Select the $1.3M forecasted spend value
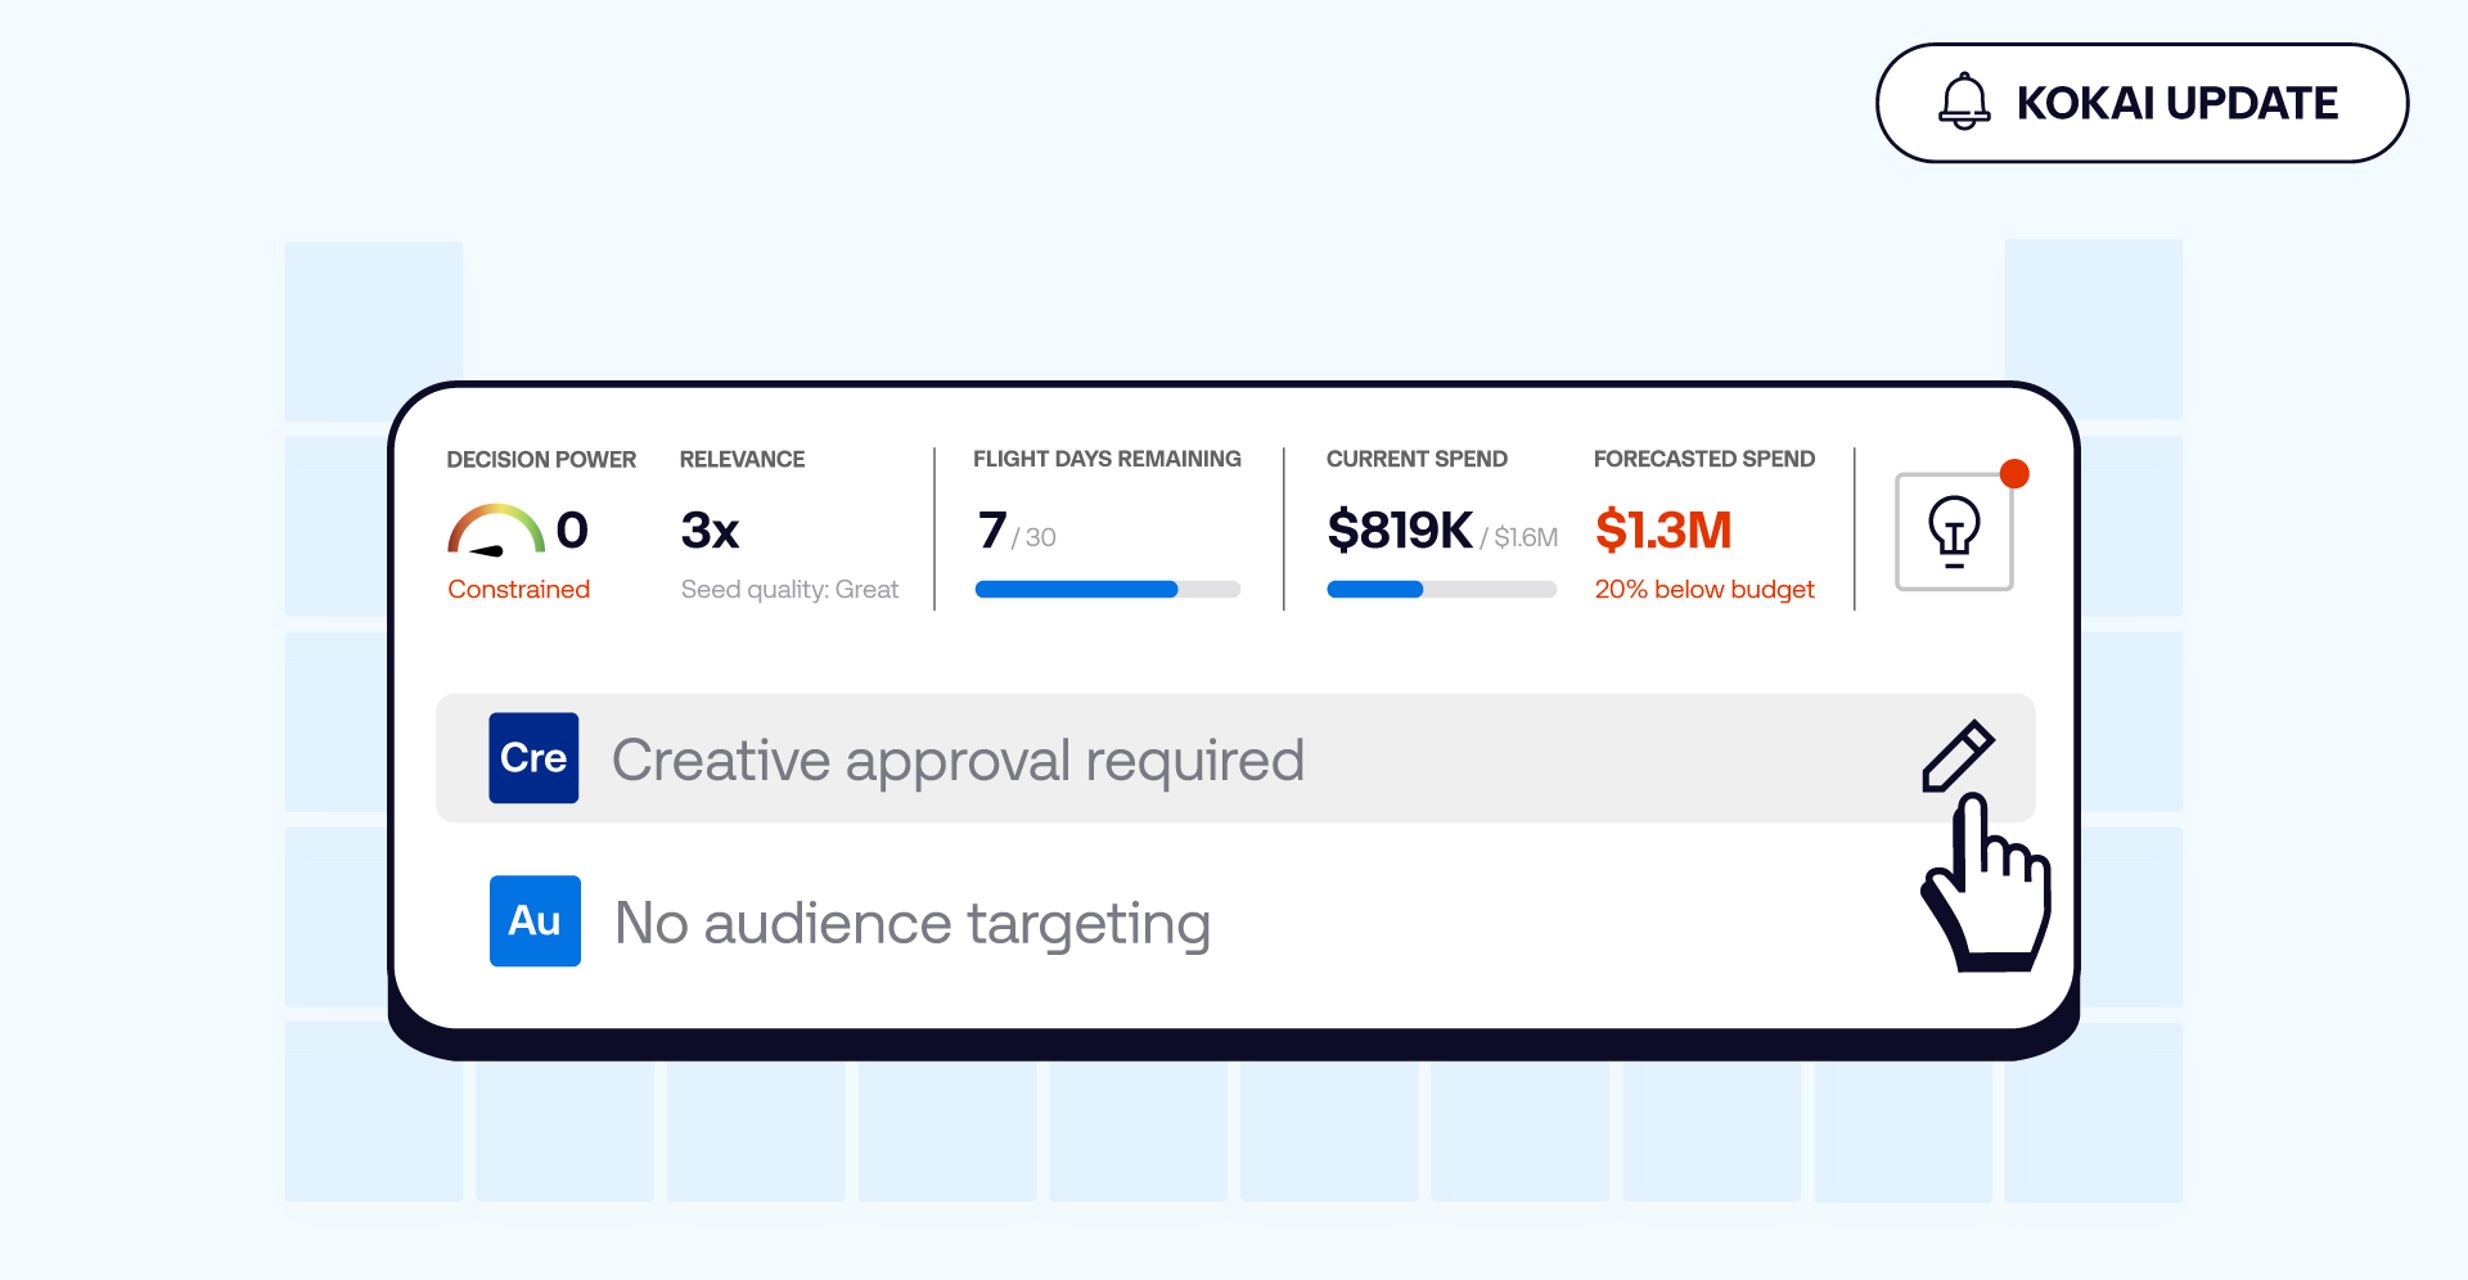2468x1280 pixels. (x=1664, y=528)
